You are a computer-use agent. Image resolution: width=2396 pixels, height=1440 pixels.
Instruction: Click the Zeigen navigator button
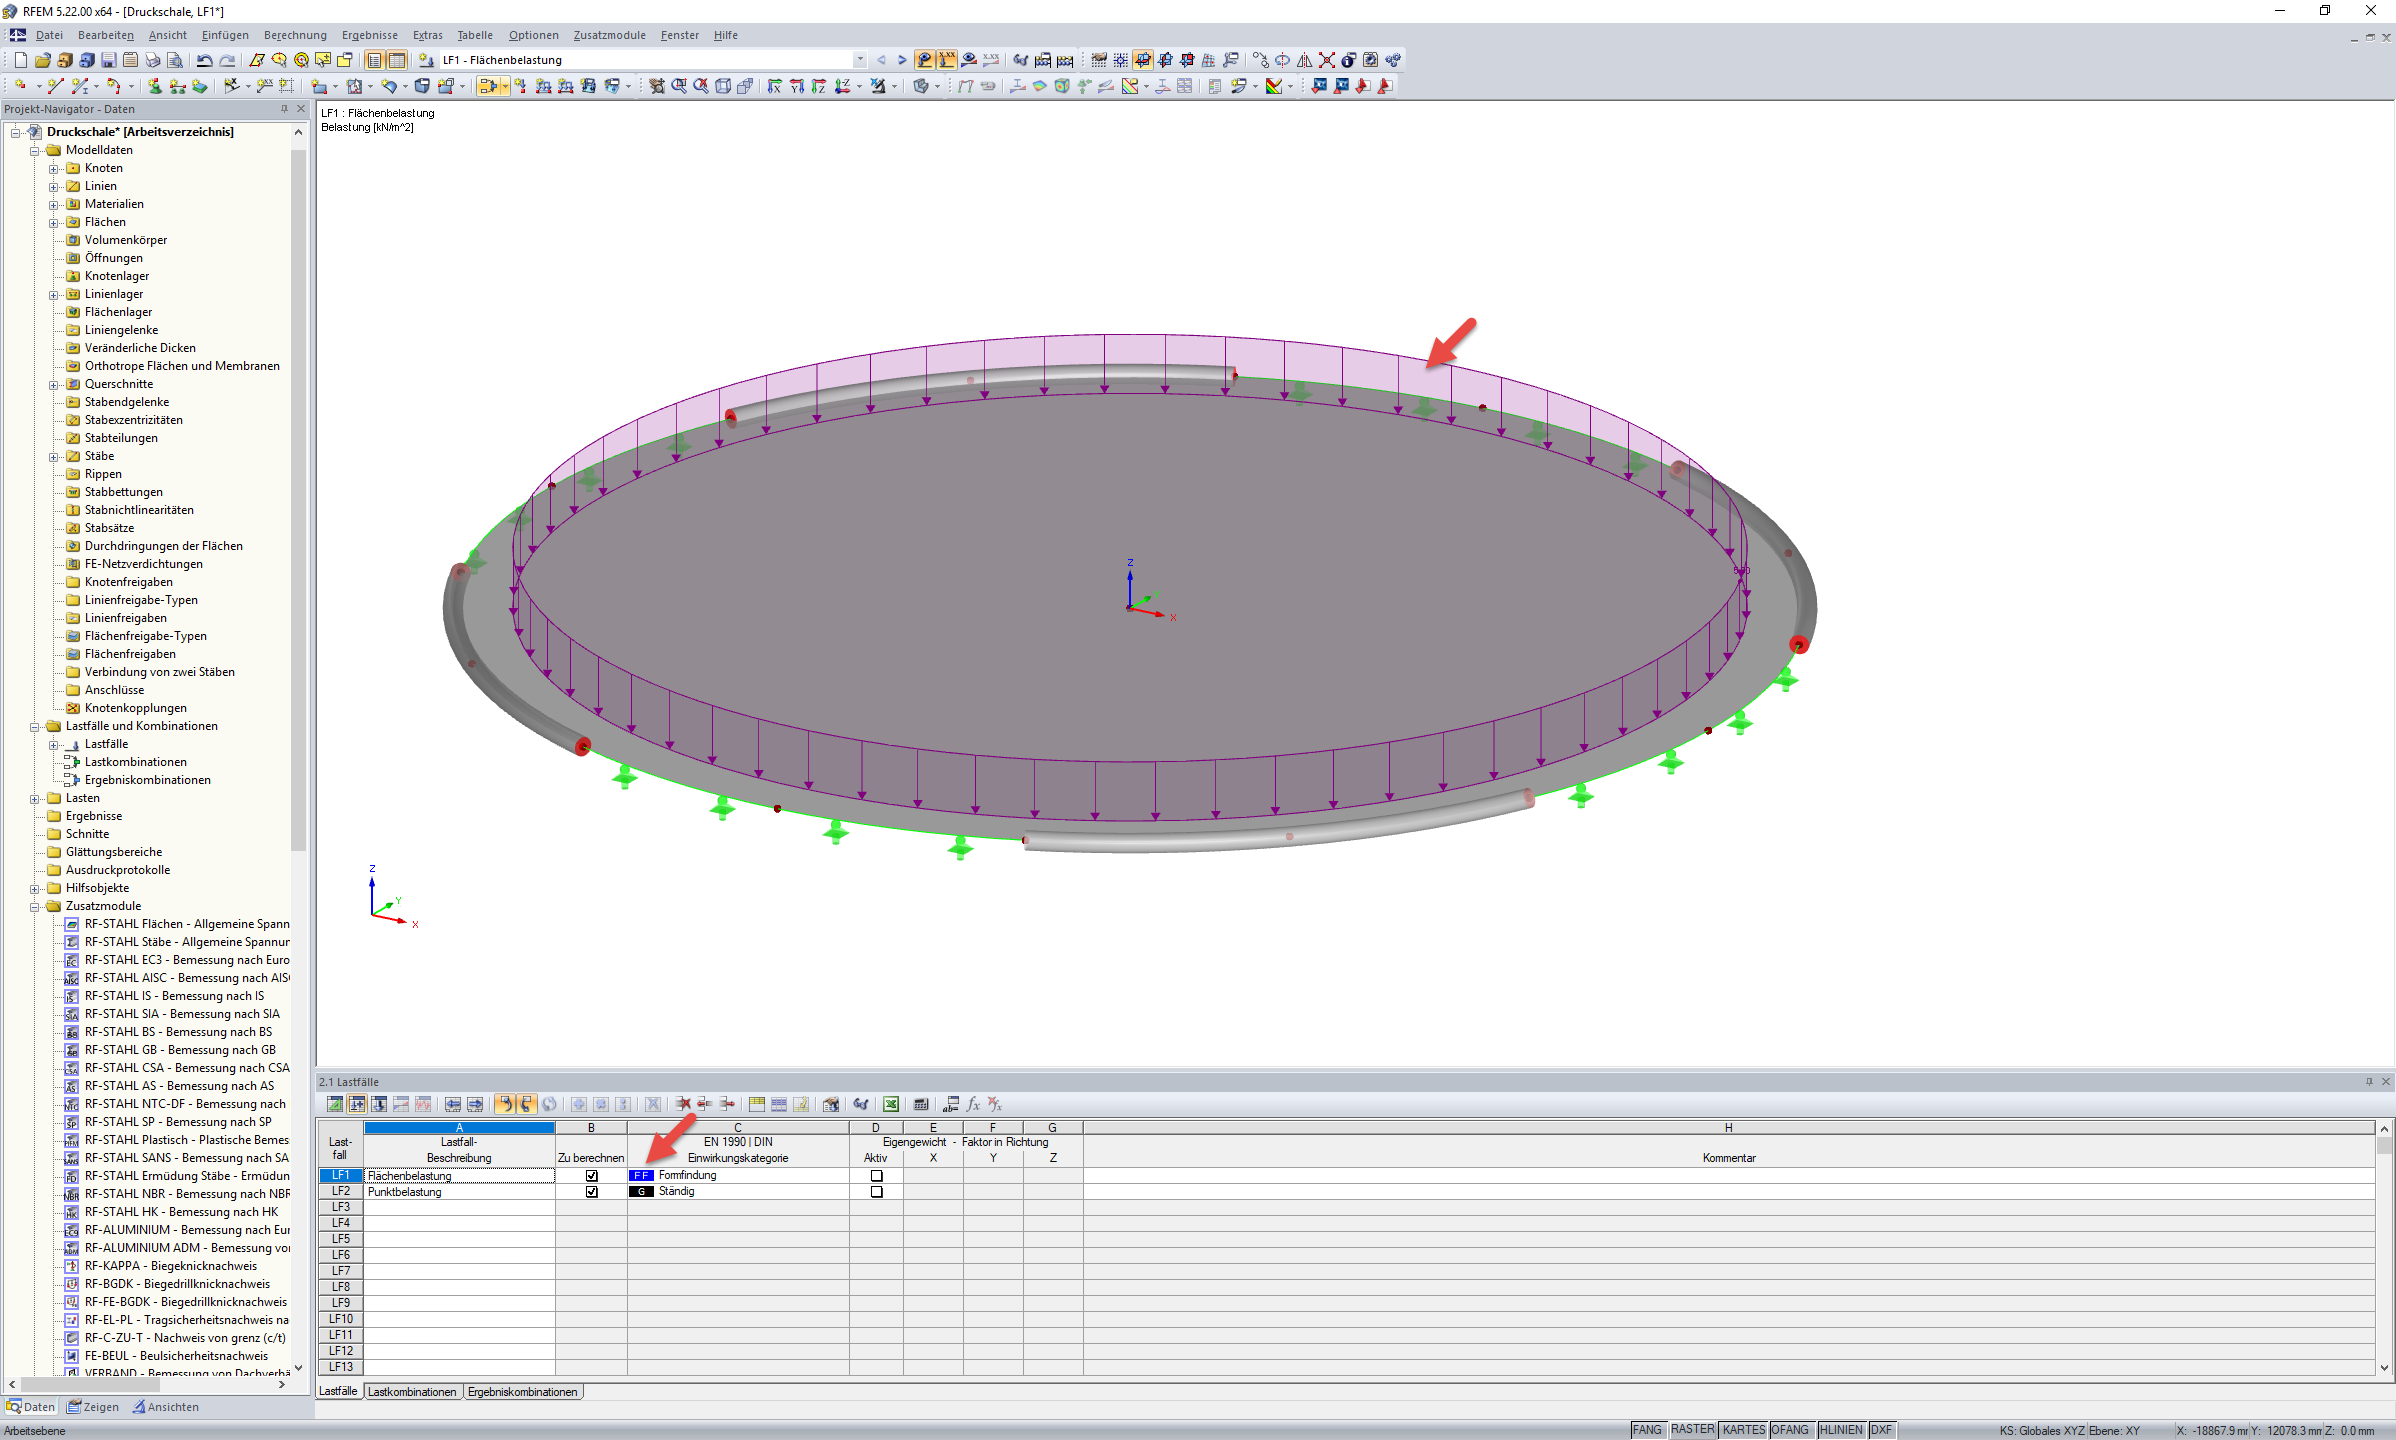pos(93,1407)
